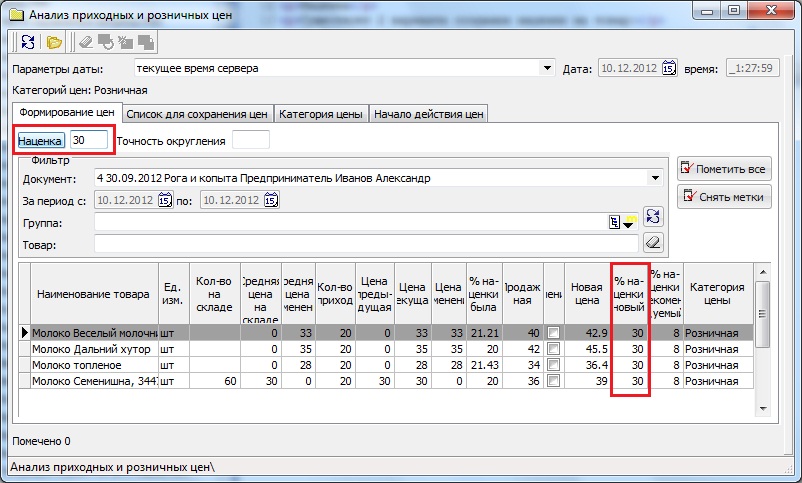Click the Точность округления input field
The image size is (802, 483).
[x=251, y=140]
